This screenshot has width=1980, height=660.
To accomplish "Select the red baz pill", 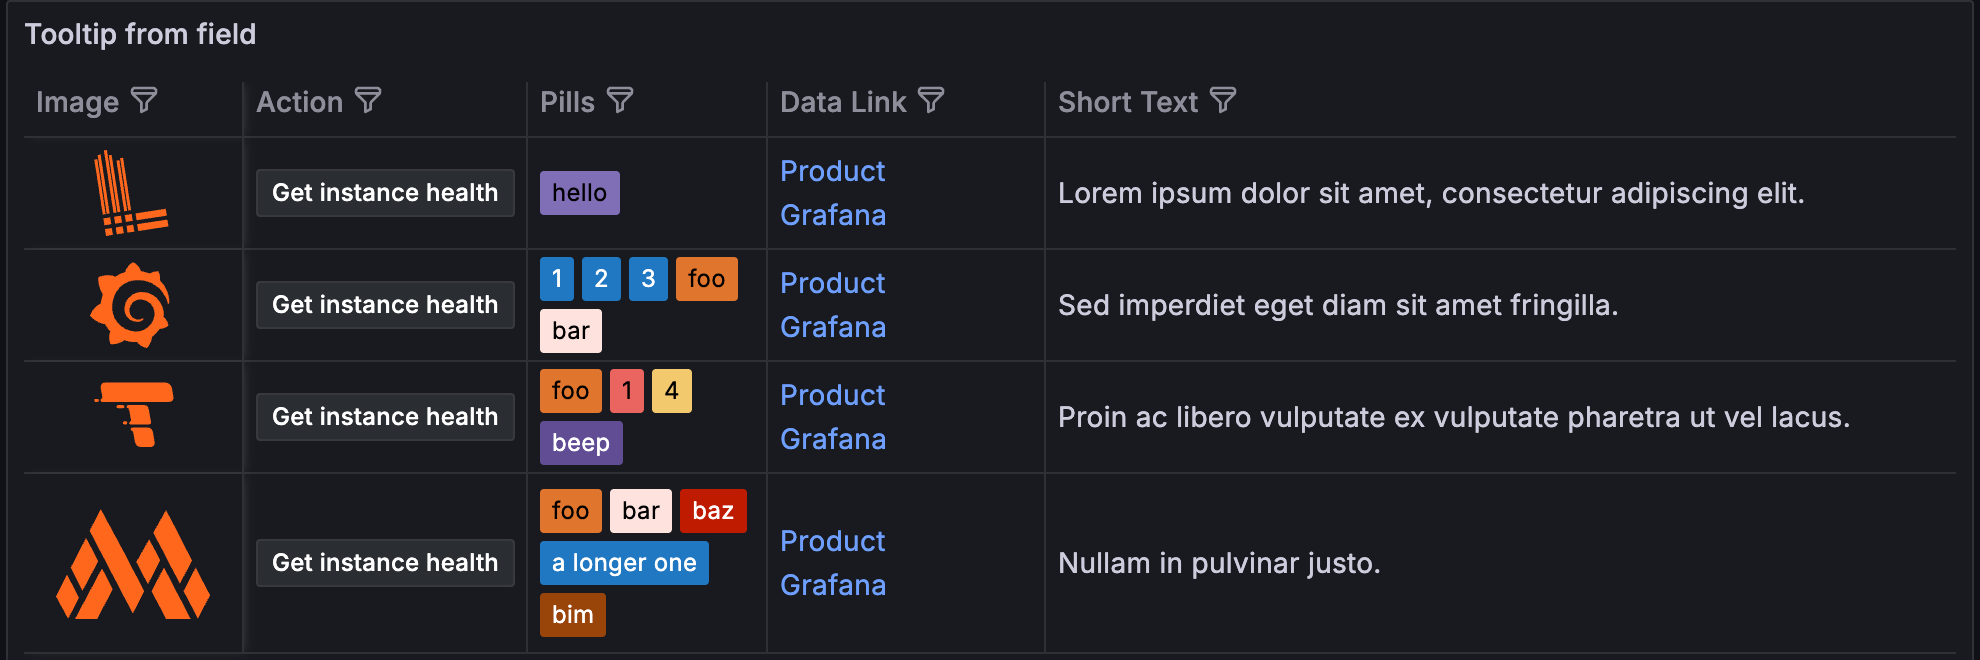I will pos(713,511).
